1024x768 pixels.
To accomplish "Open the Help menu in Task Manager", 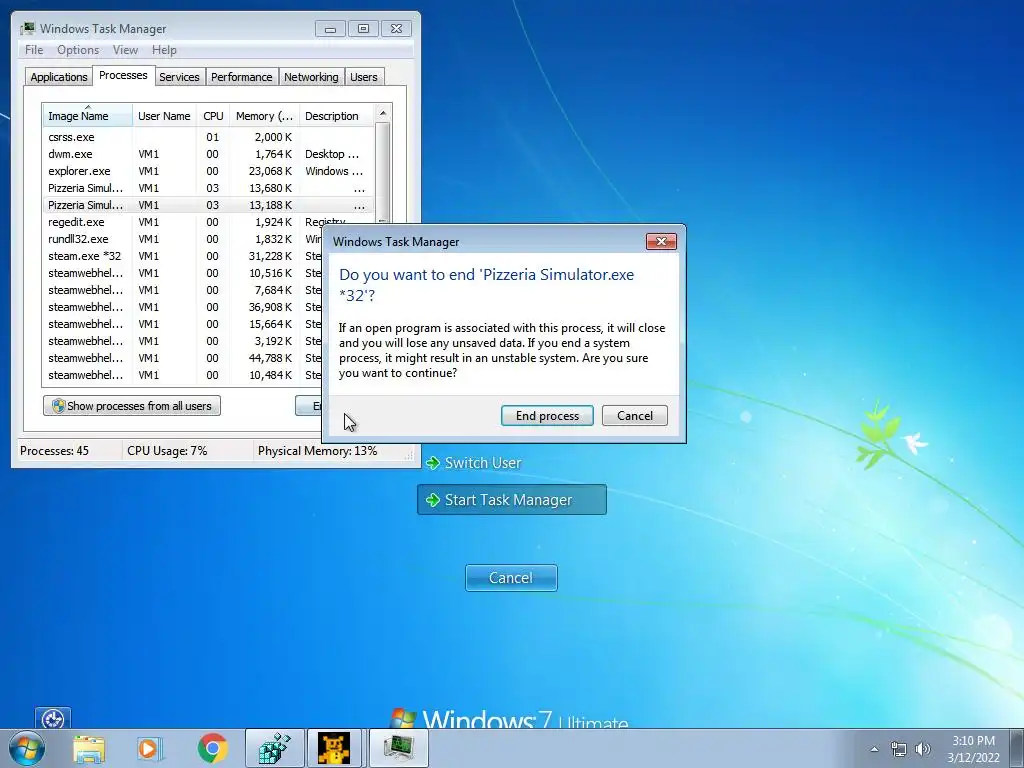I will (x=164, y=50).
